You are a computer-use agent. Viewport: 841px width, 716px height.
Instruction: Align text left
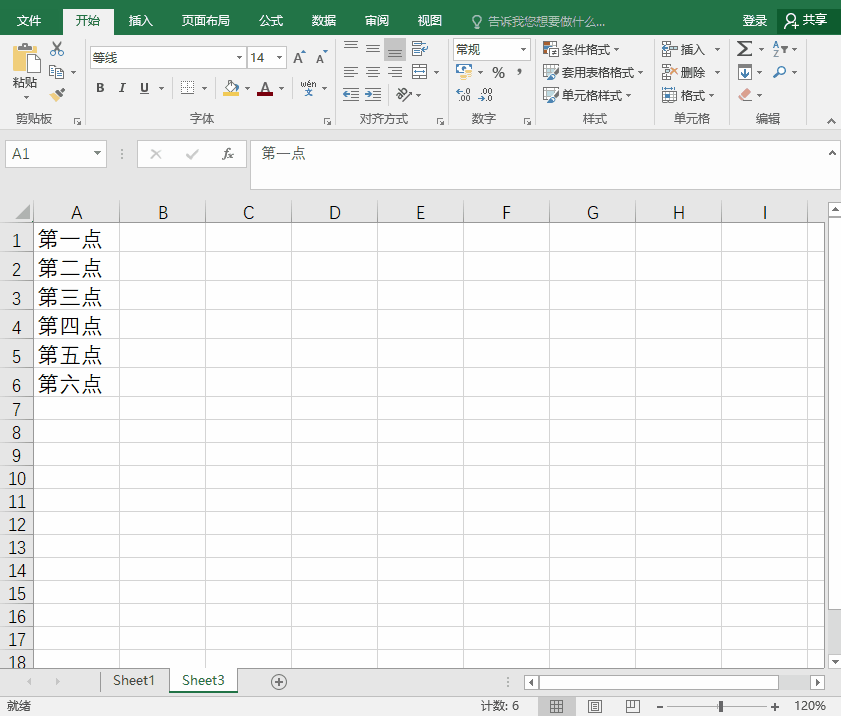point(351,72)
